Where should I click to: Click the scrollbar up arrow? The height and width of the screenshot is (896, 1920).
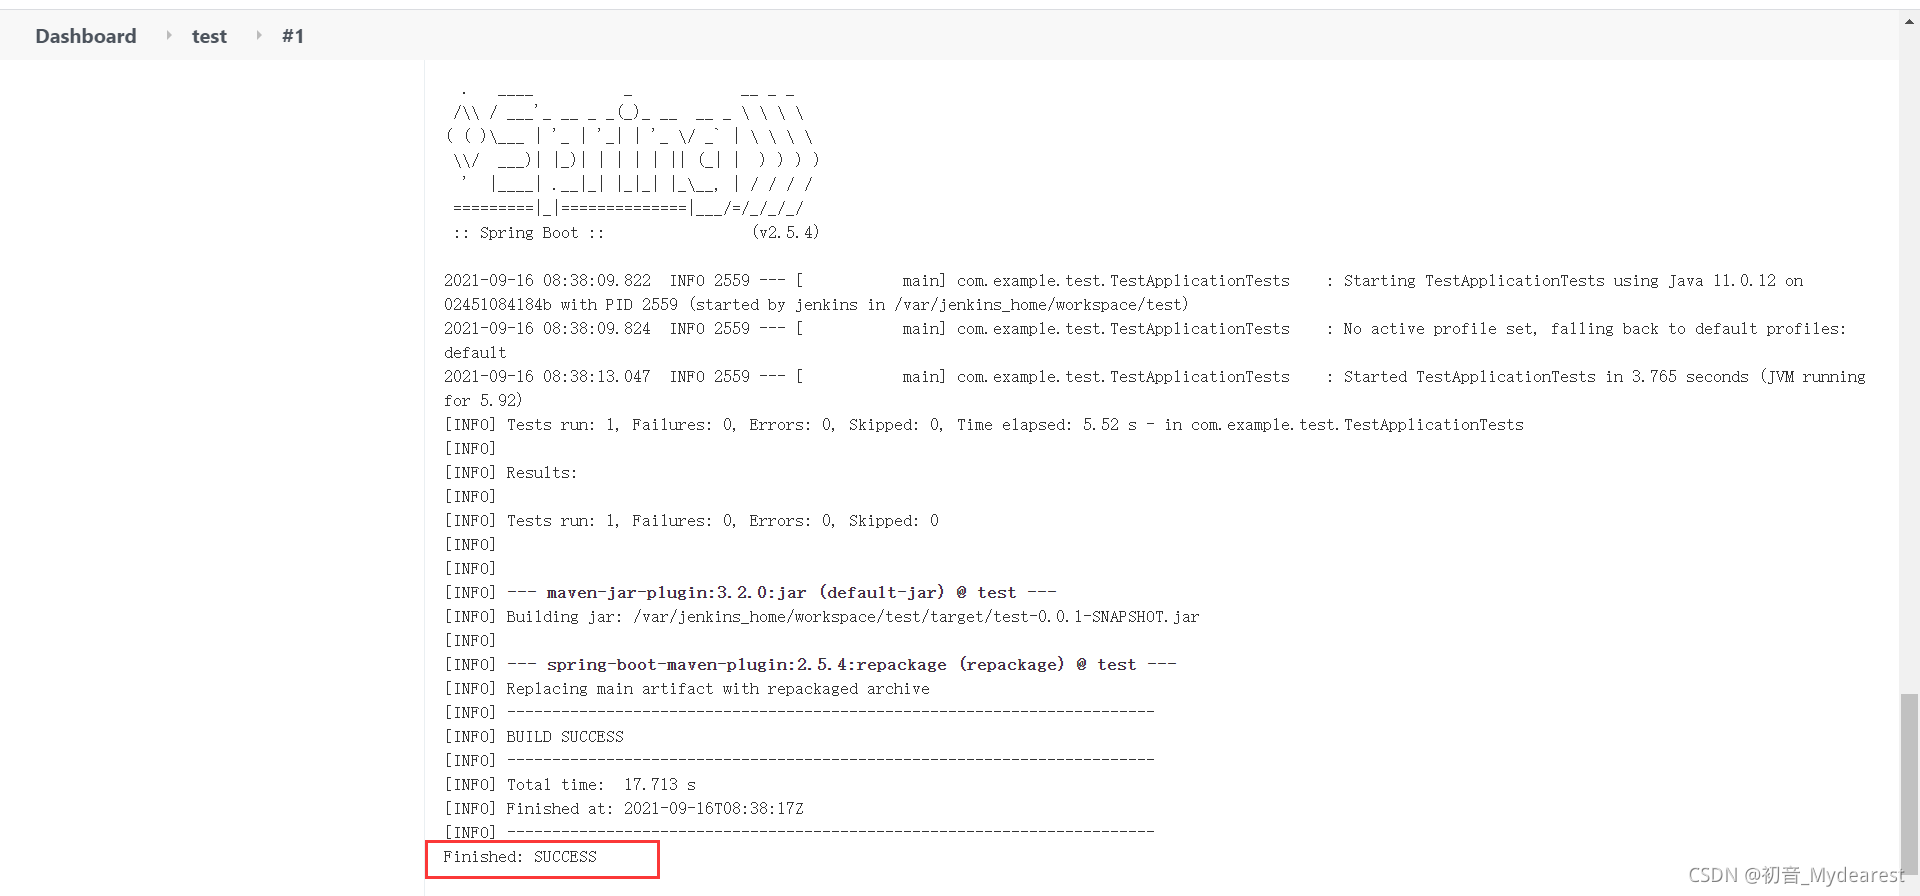[x=1909, y=21]
